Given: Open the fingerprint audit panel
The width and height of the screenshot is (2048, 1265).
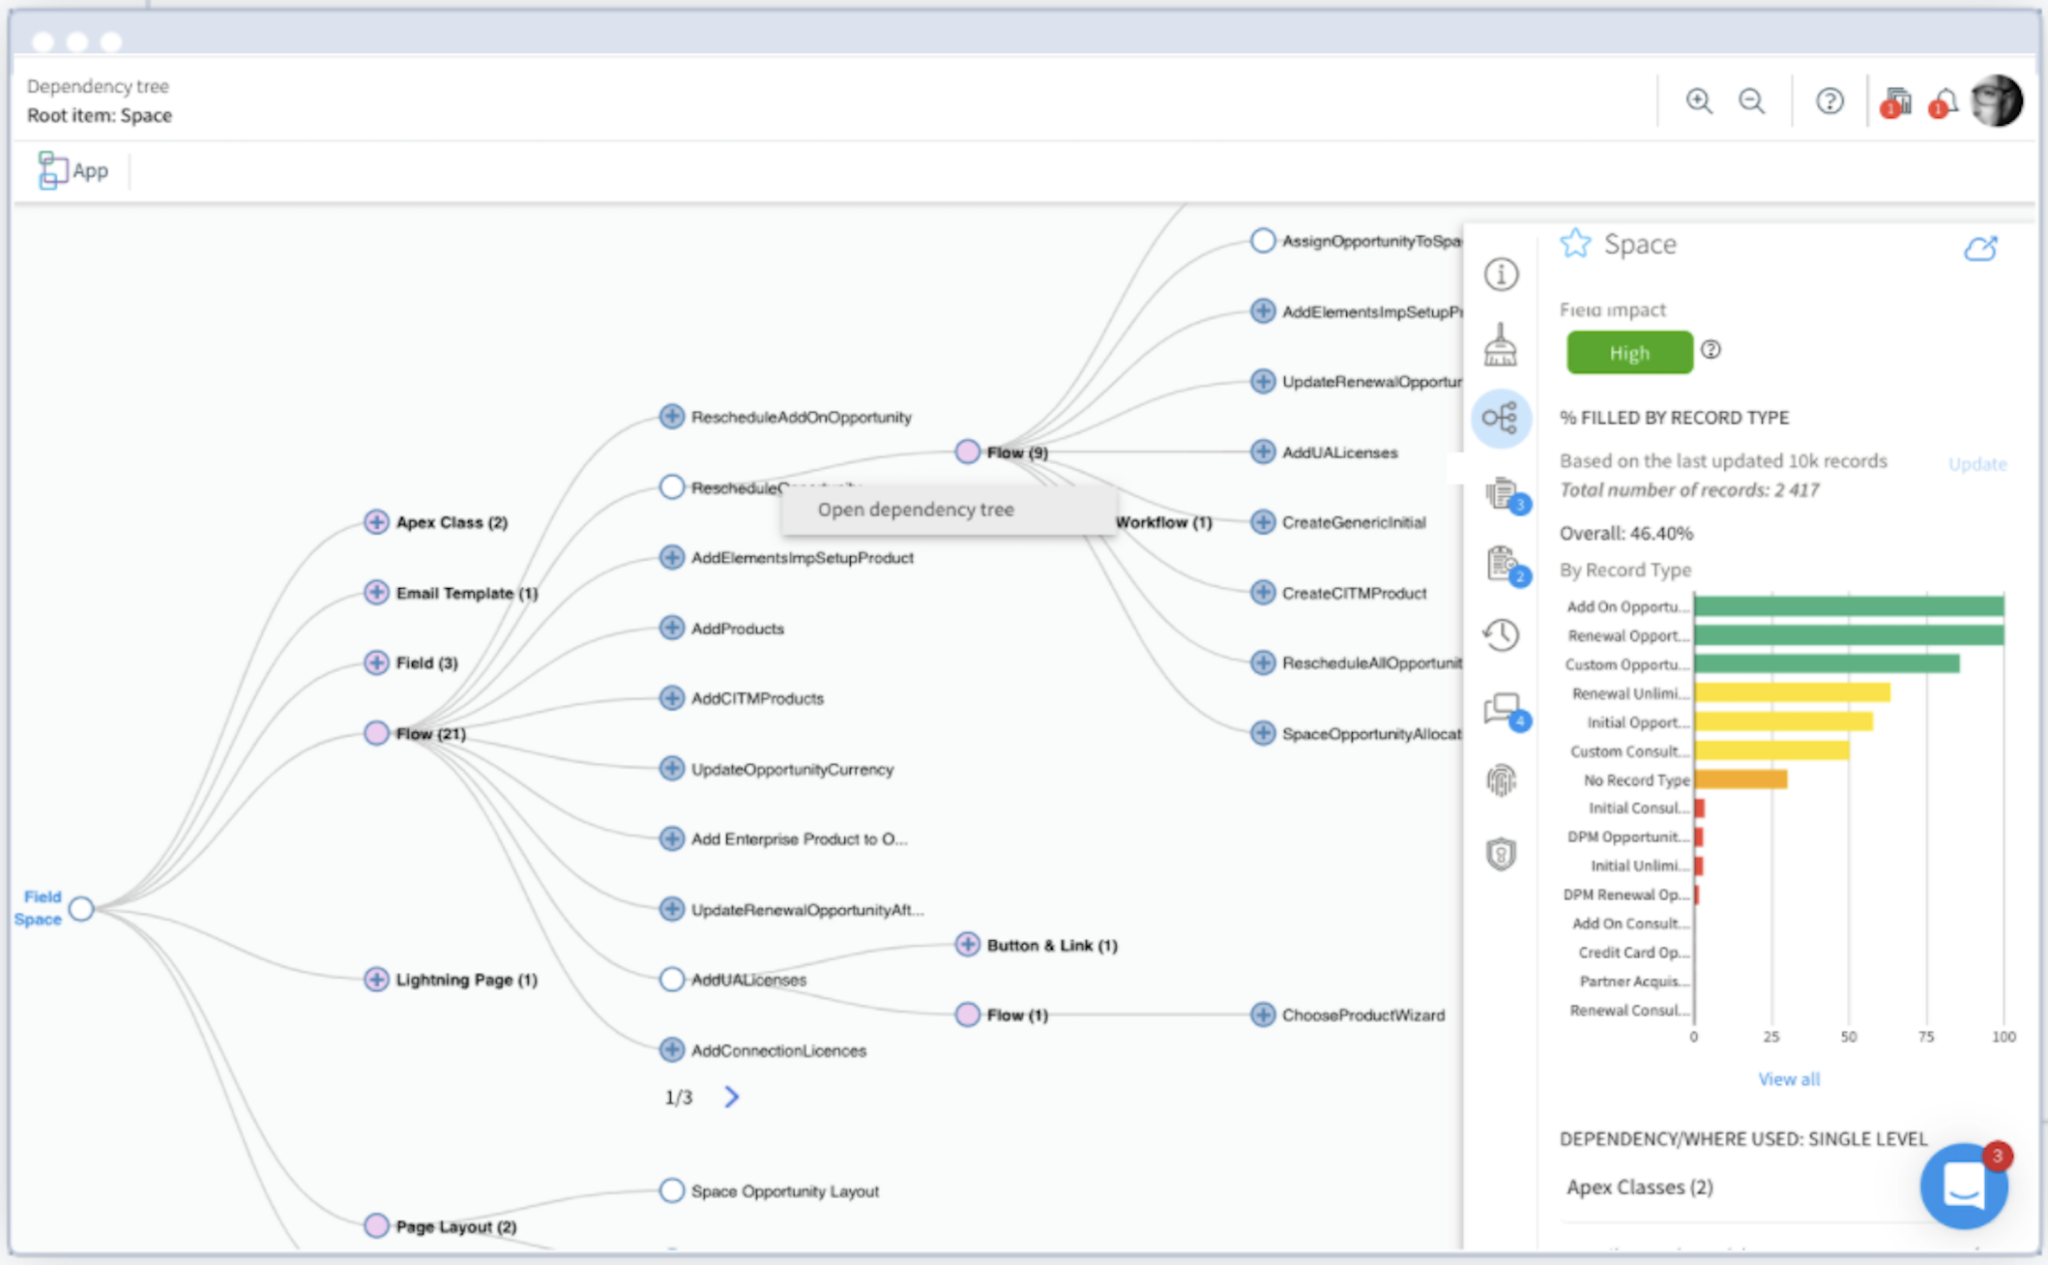Looking at the screenshot, I should tap(1501, 779).
